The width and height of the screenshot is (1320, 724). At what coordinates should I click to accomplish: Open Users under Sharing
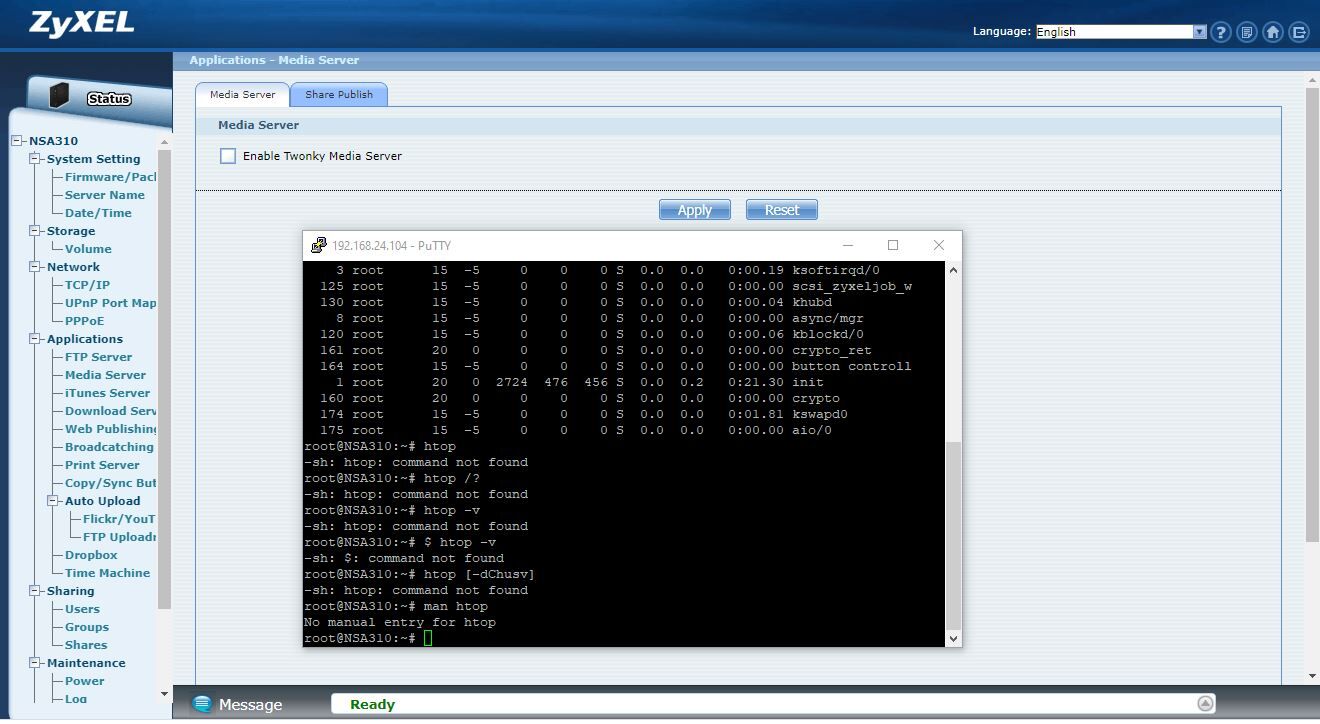[82, 609]
